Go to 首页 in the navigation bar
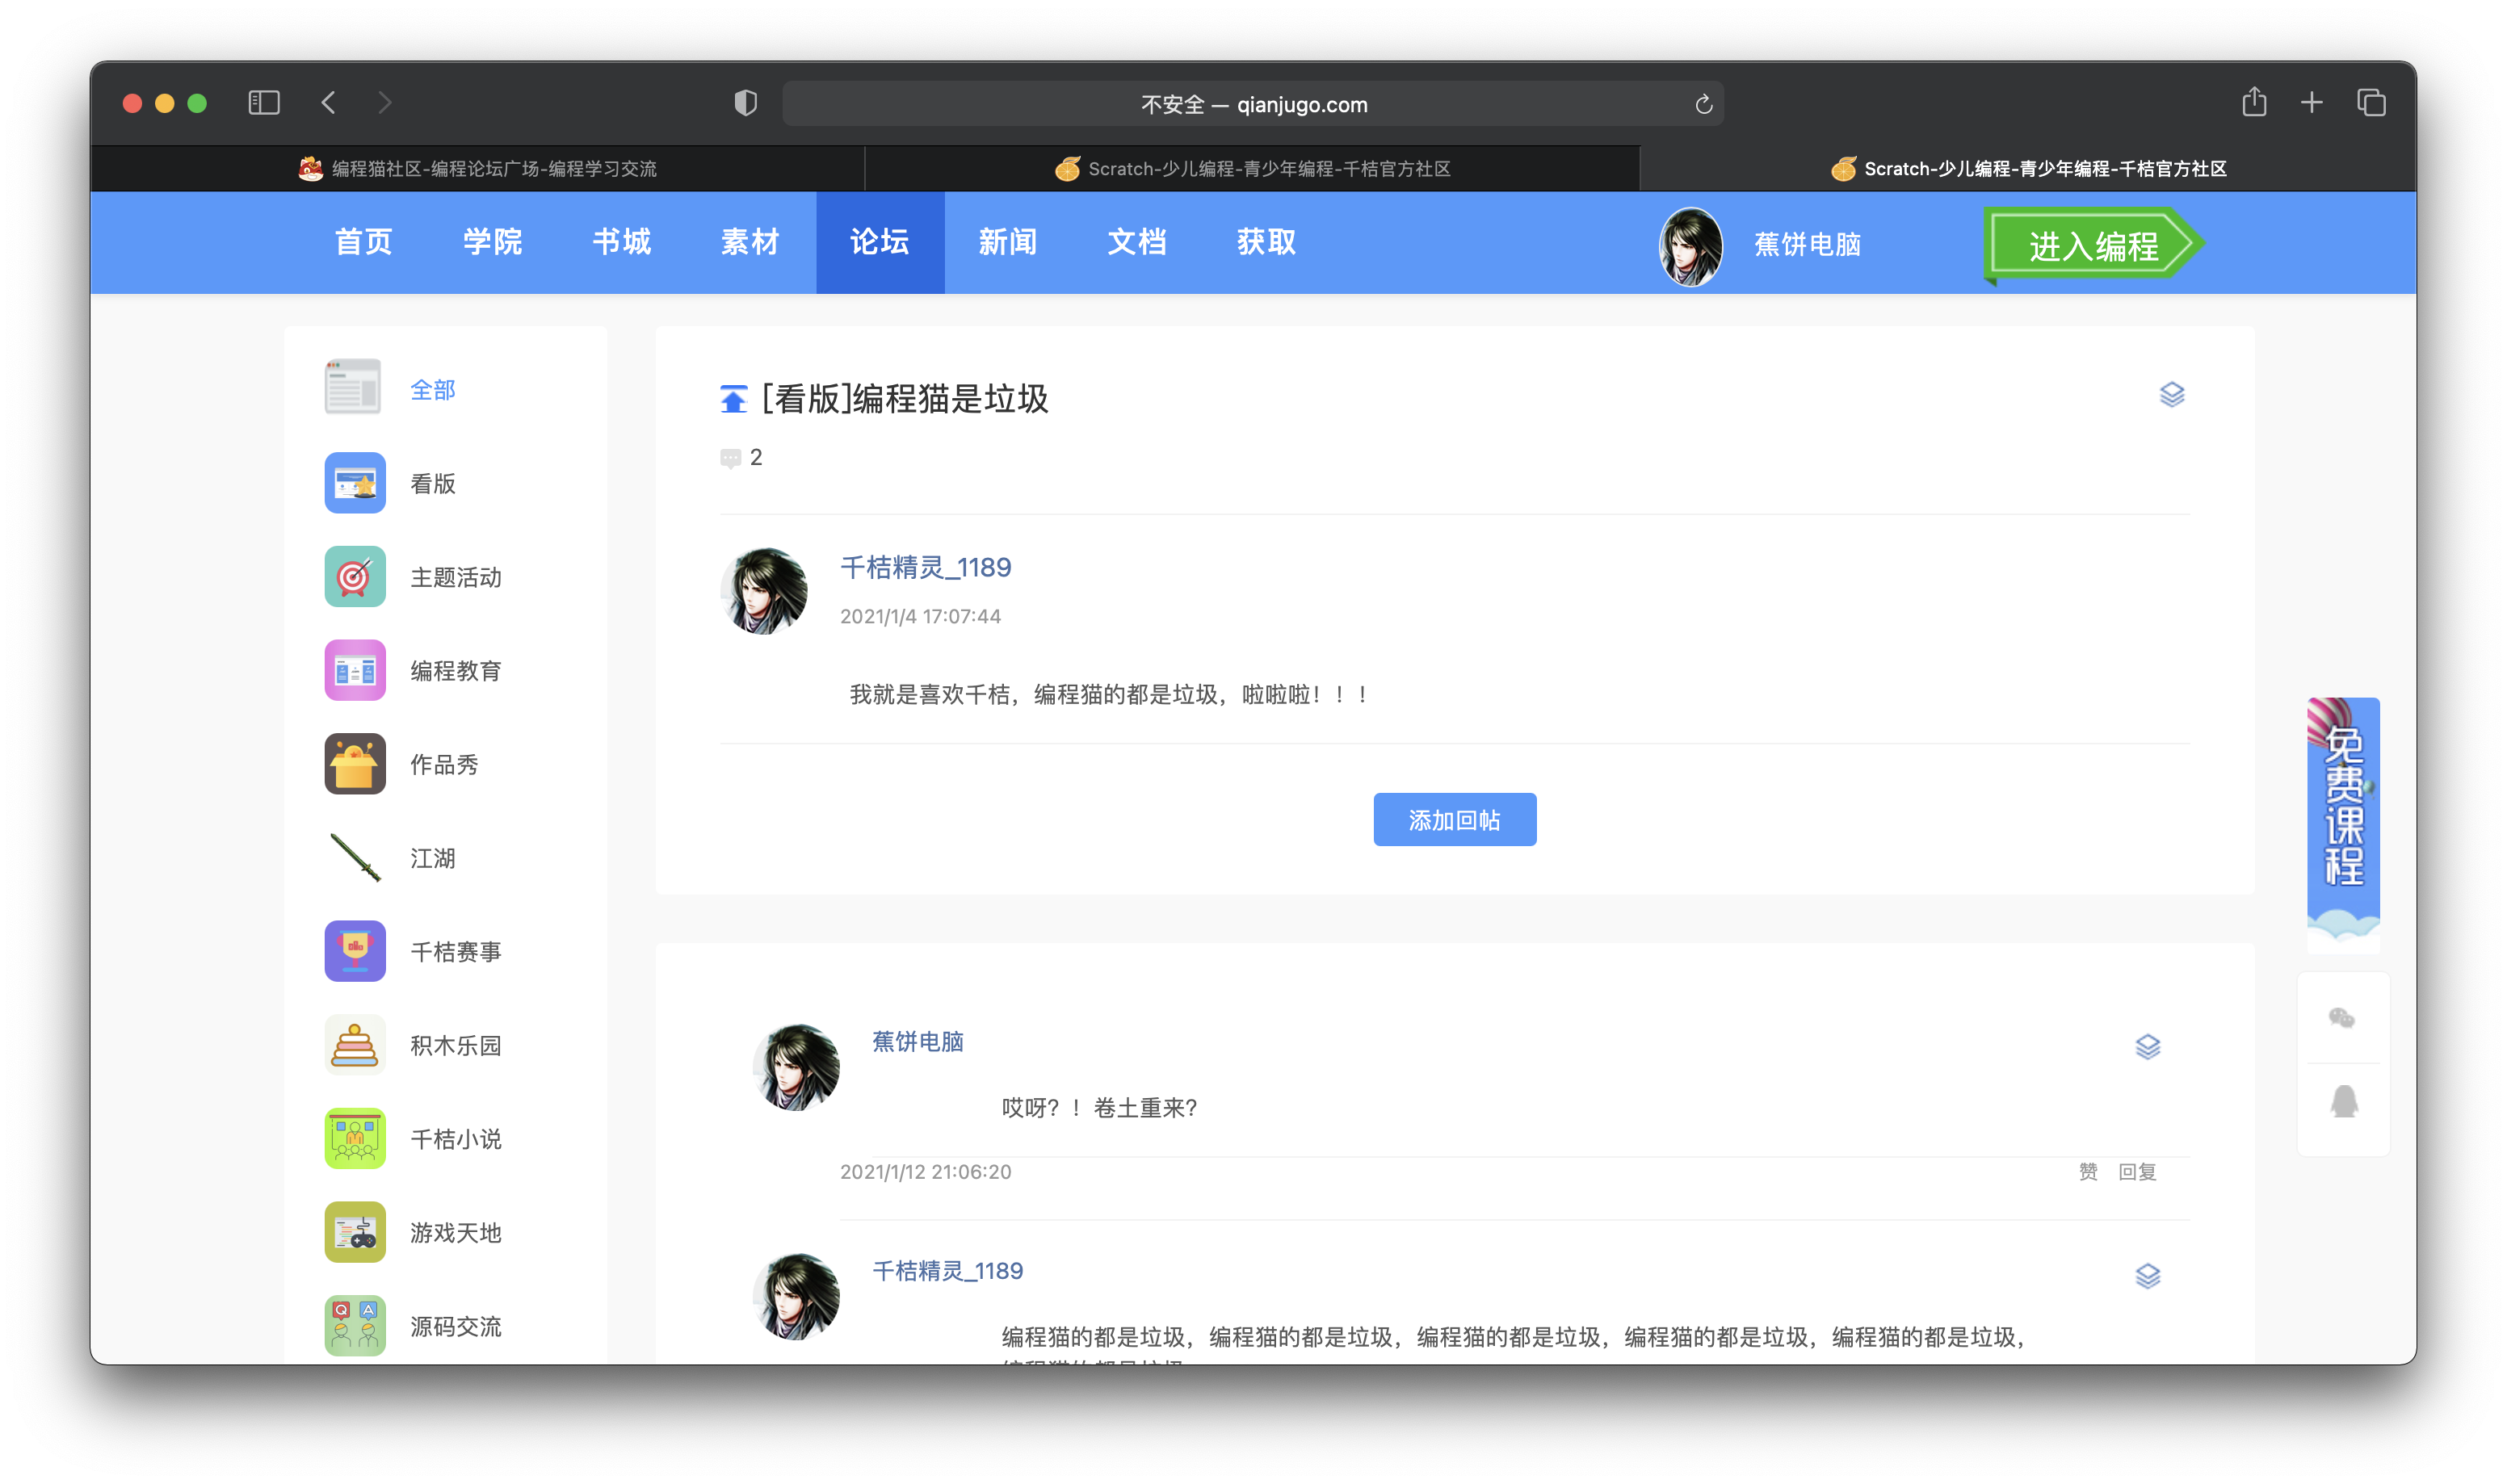The height and width of the screenshot is (1484, 2507). [364, 242]
